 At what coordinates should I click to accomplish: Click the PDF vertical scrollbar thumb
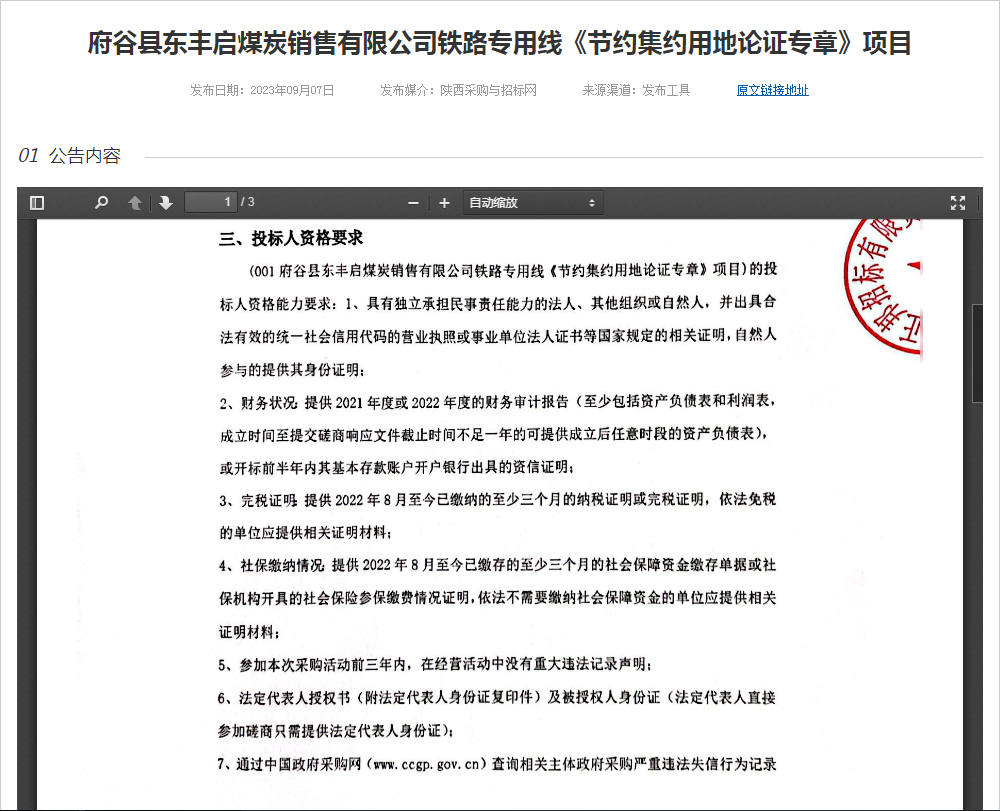(x=977, y=353)
